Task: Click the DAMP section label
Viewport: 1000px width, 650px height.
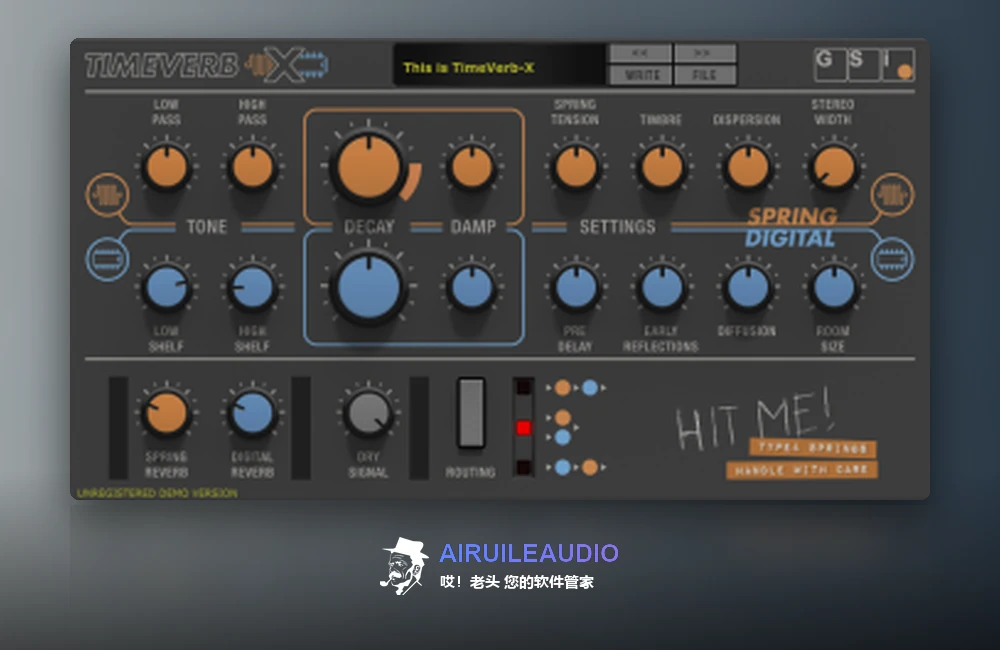Action: [x=473, y=226]
